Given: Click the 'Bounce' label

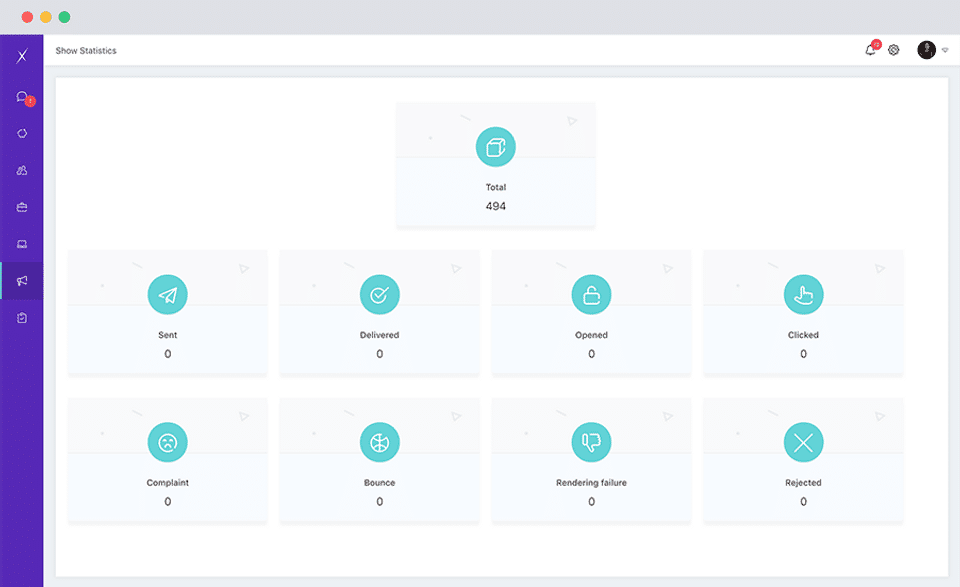Looking at the screenshot, I should pos(380,482).
